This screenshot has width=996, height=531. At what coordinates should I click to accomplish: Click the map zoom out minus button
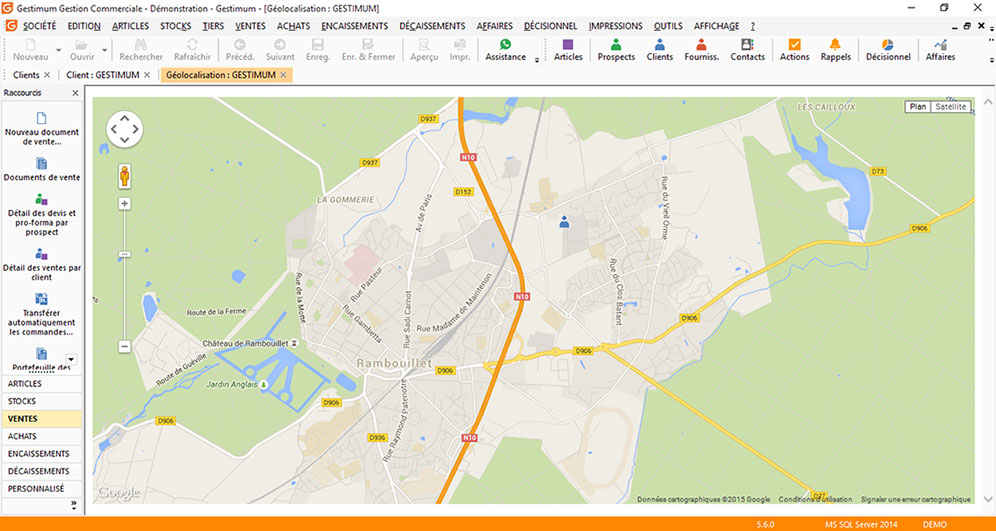(x=124, y=347)
